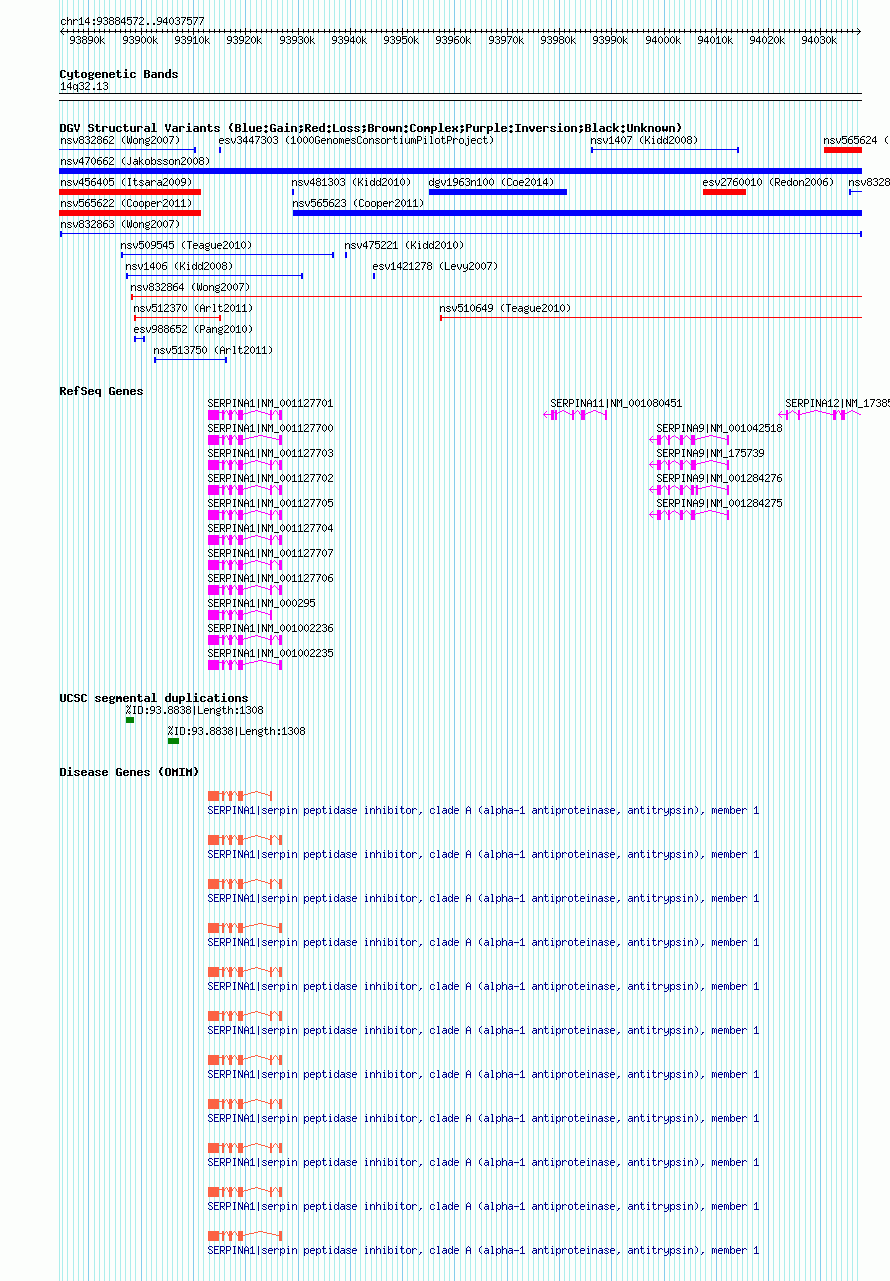Screen dimensions: 890x1281
Task: Select transcript SERPINA9|NM_001042518
Action: coord(719,429)
